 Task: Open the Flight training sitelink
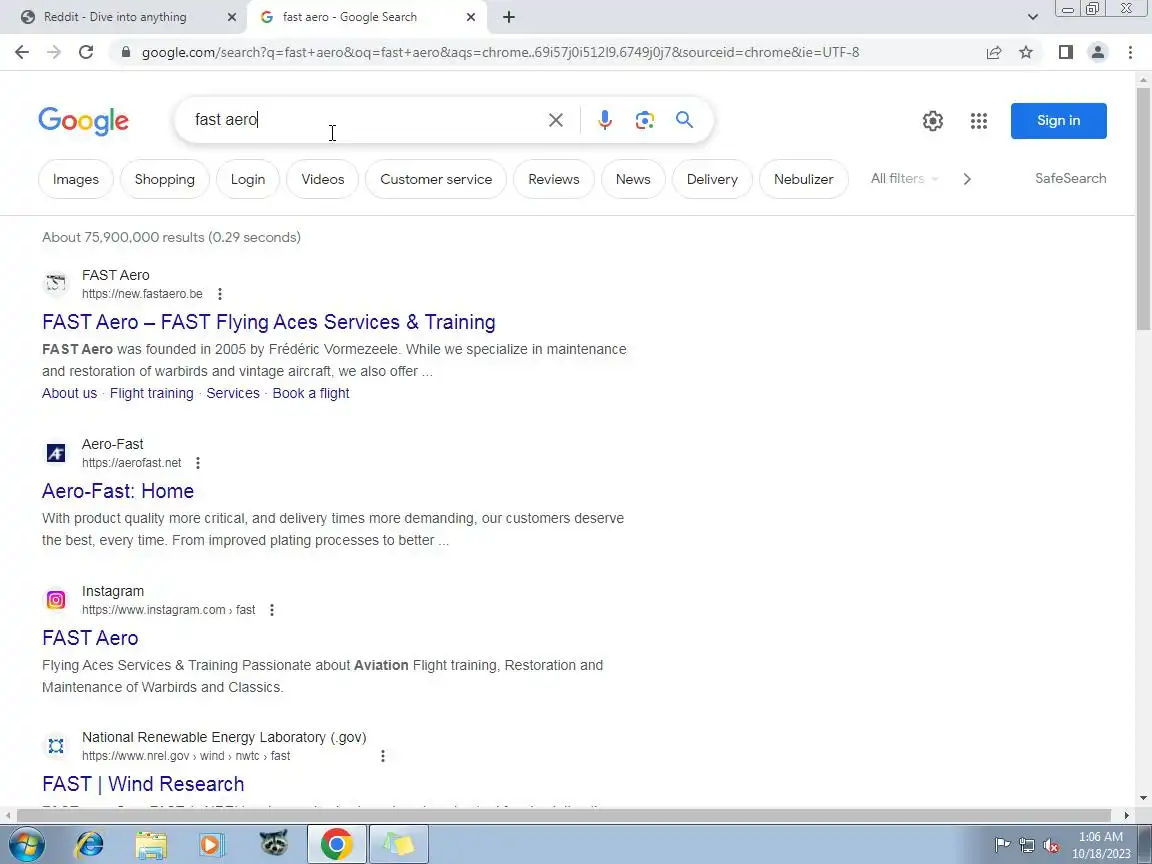pyautogui.click(x=151, y=393)
